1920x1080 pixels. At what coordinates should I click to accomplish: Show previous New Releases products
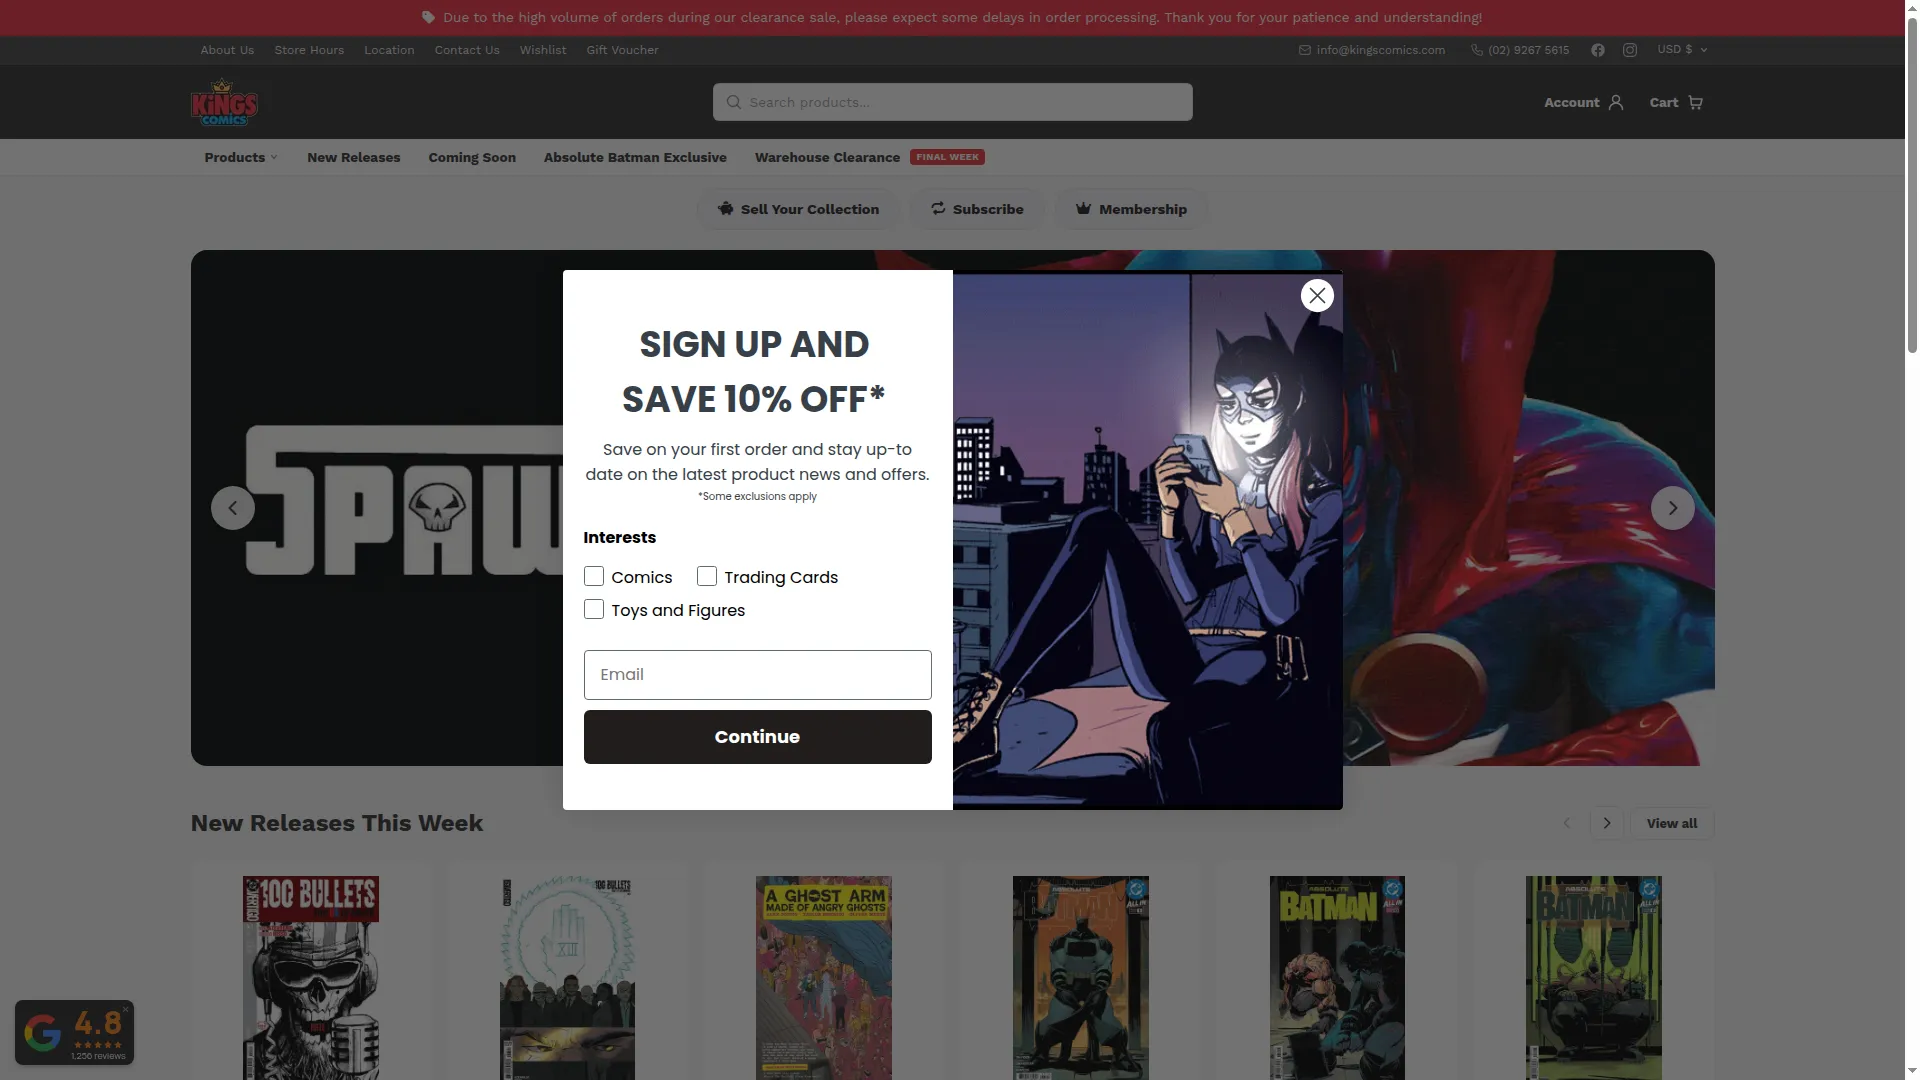1567,823
